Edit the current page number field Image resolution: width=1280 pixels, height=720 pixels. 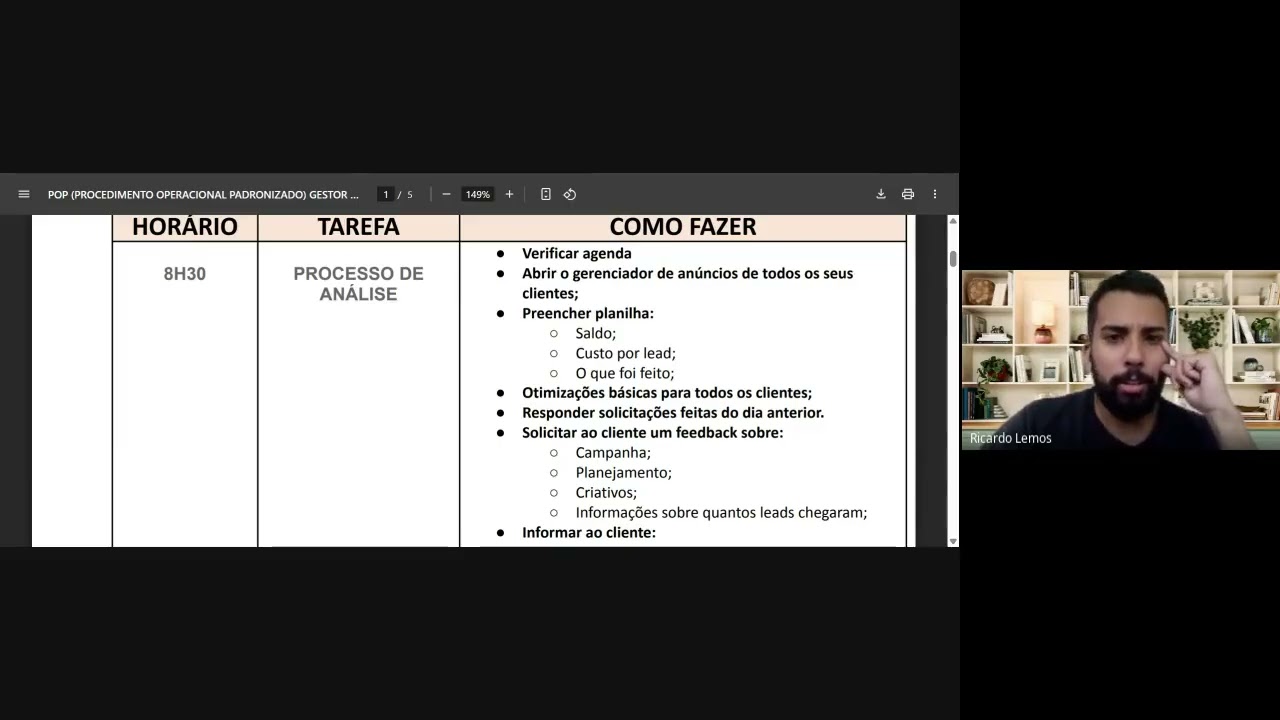[x=385, y=194]
